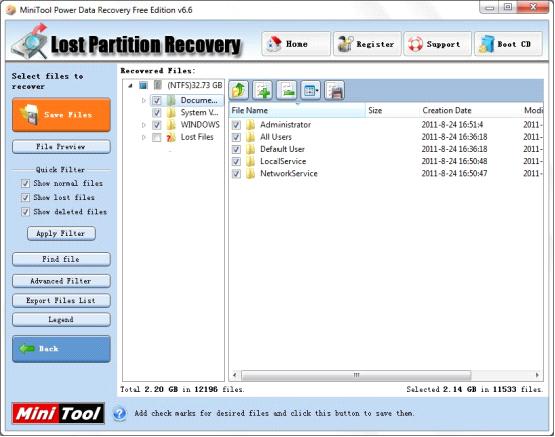Open the view mode dropdown arrow

click(317, 91)
